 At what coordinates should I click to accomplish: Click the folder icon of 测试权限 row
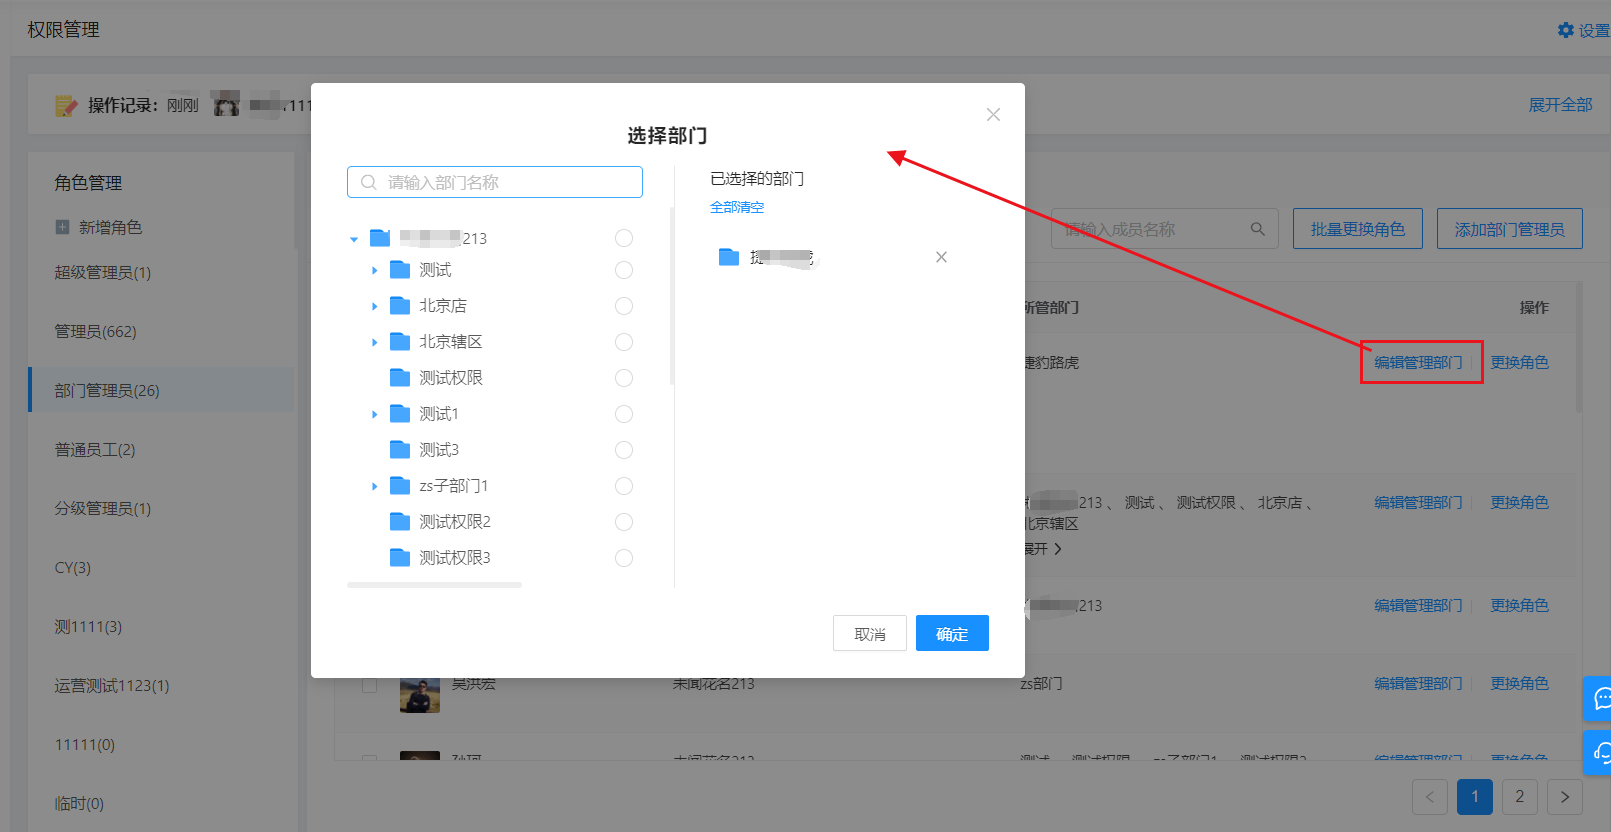400,378
